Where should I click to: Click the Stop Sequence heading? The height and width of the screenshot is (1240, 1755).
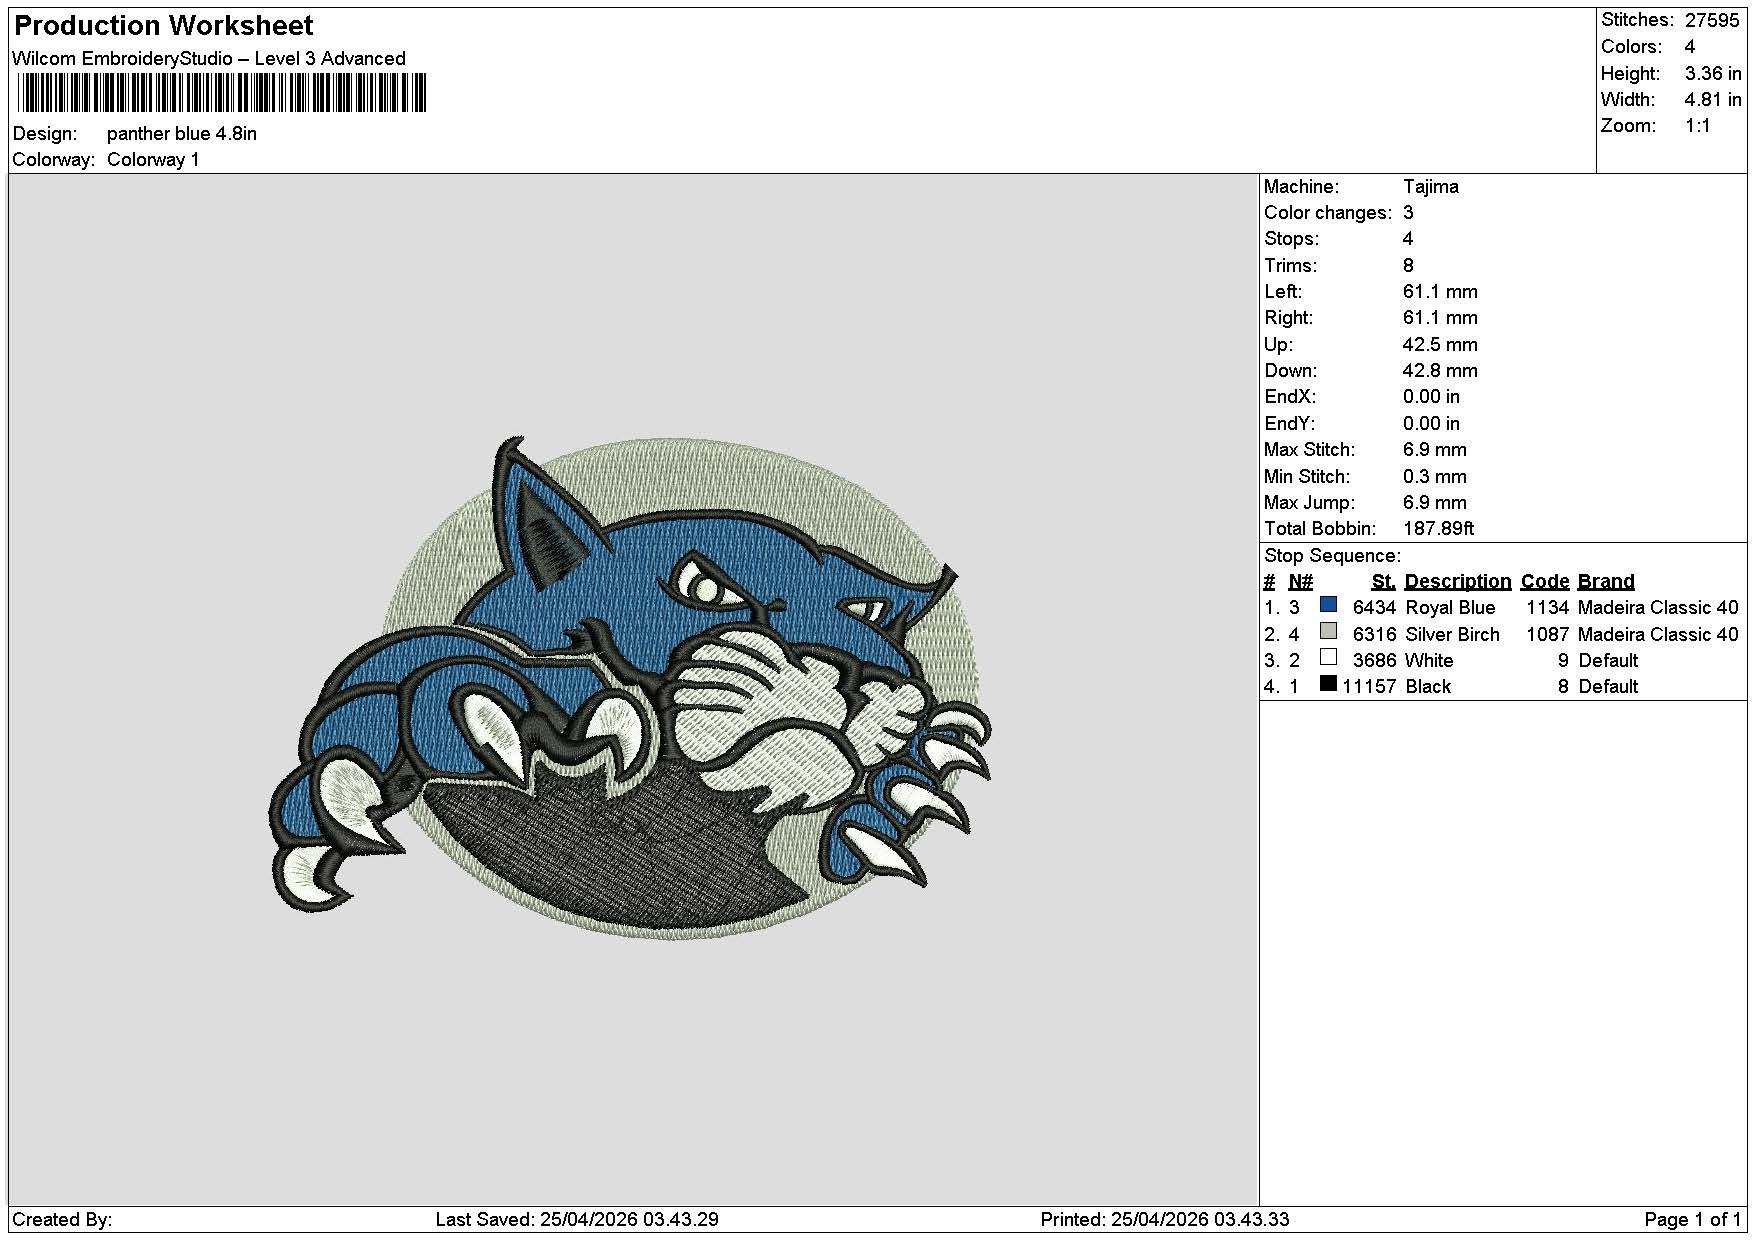click(1332, 555)
